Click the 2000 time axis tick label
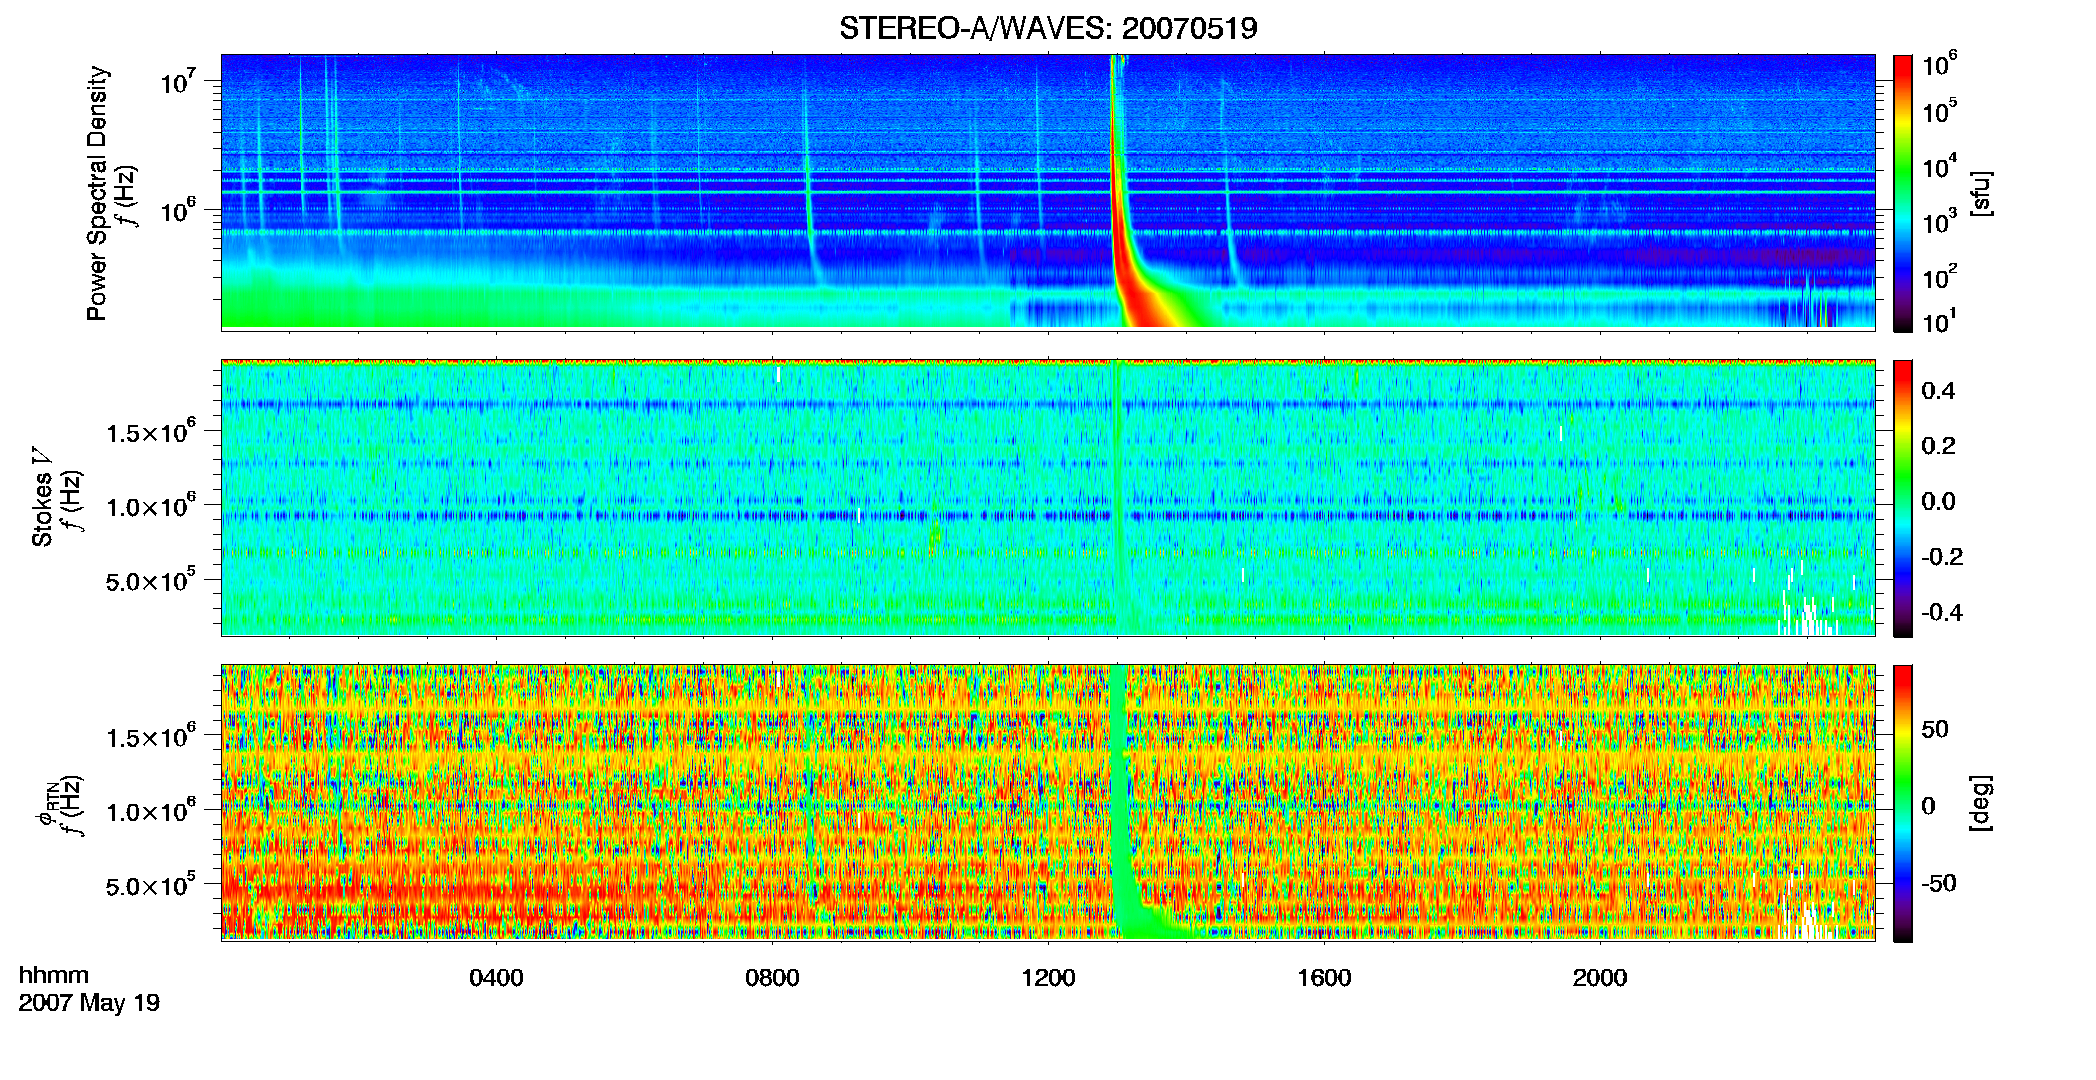 pyautogui.click(x=1600, y=978)
